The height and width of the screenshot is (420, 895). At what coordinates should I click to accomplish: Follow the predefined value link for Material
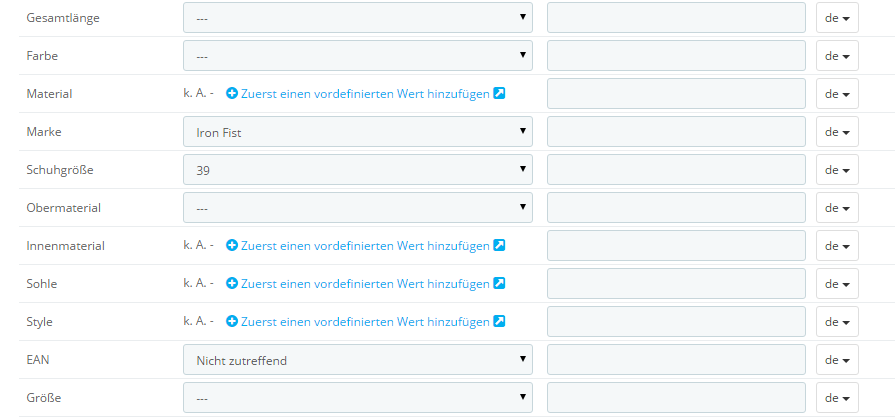point(365,94)
